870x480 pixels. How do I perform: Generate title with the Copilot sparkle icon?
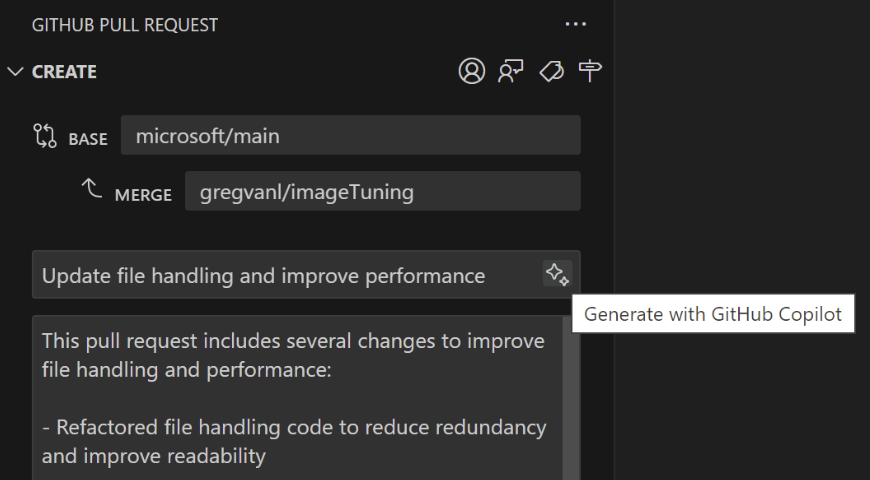click(x=557, y=274)
